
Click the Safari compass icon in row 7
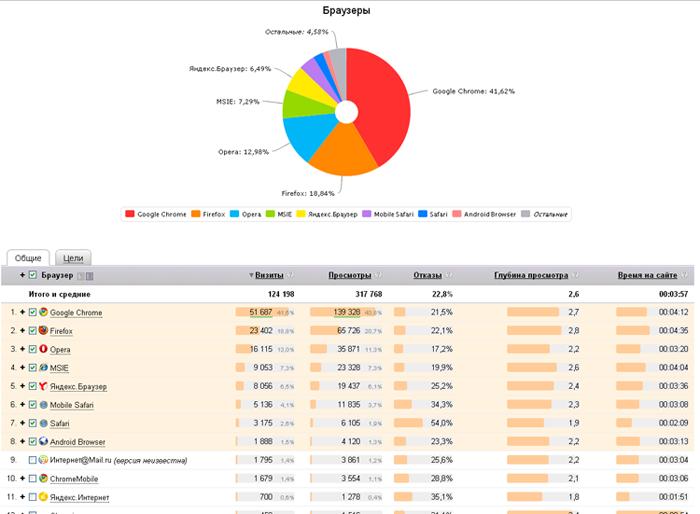(43, 423)
